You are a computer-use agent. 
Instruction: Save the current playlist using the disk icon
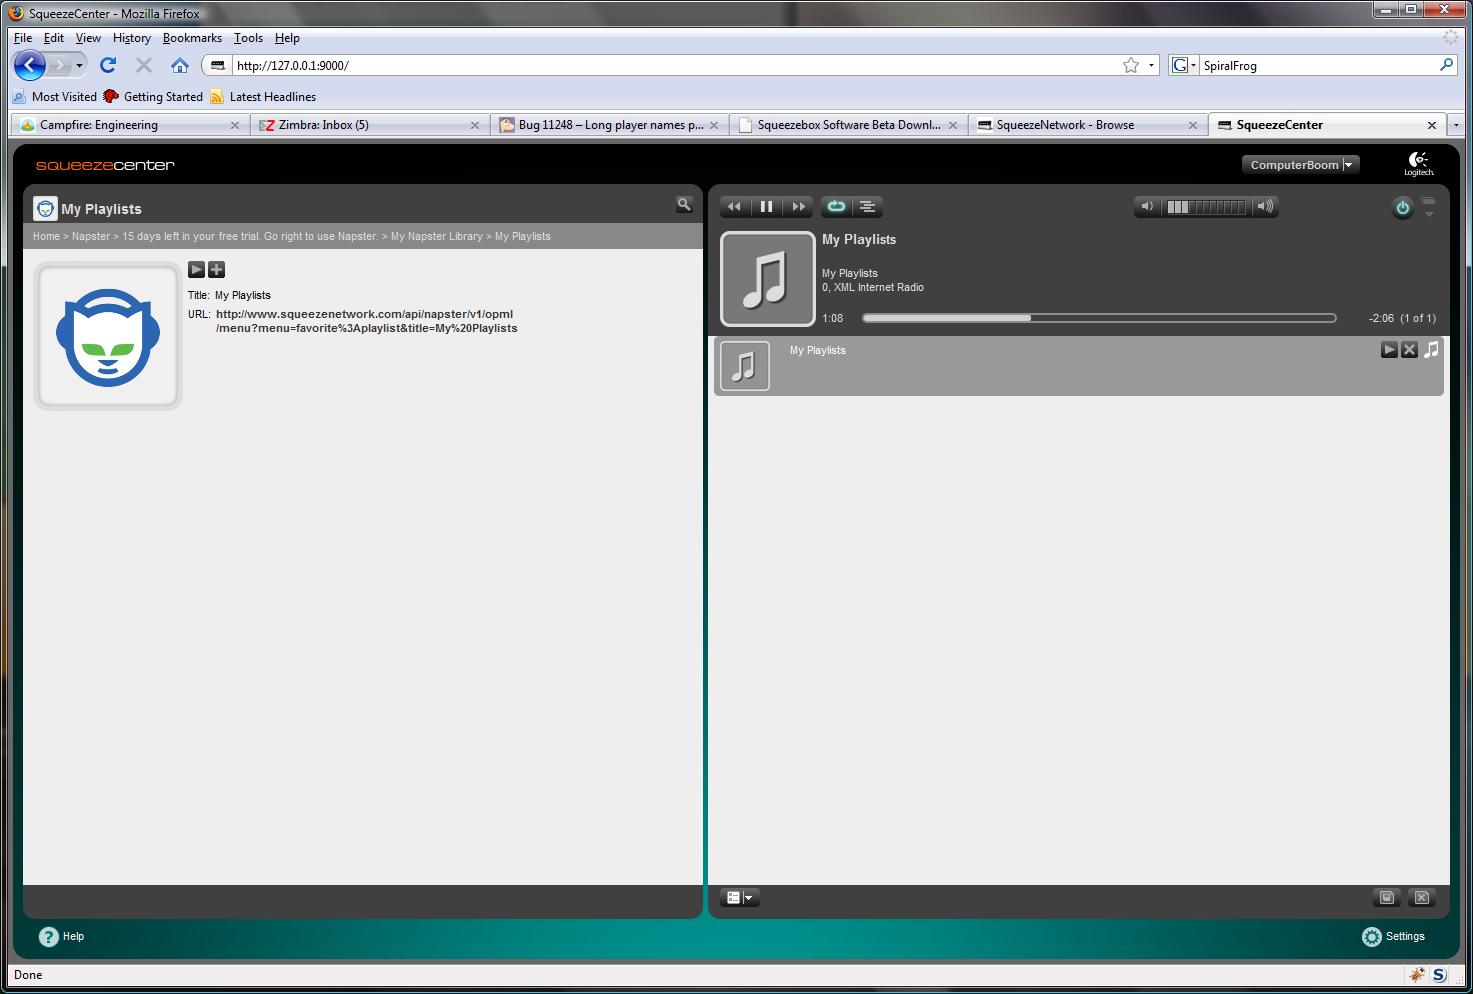(x=1387, y=898)
